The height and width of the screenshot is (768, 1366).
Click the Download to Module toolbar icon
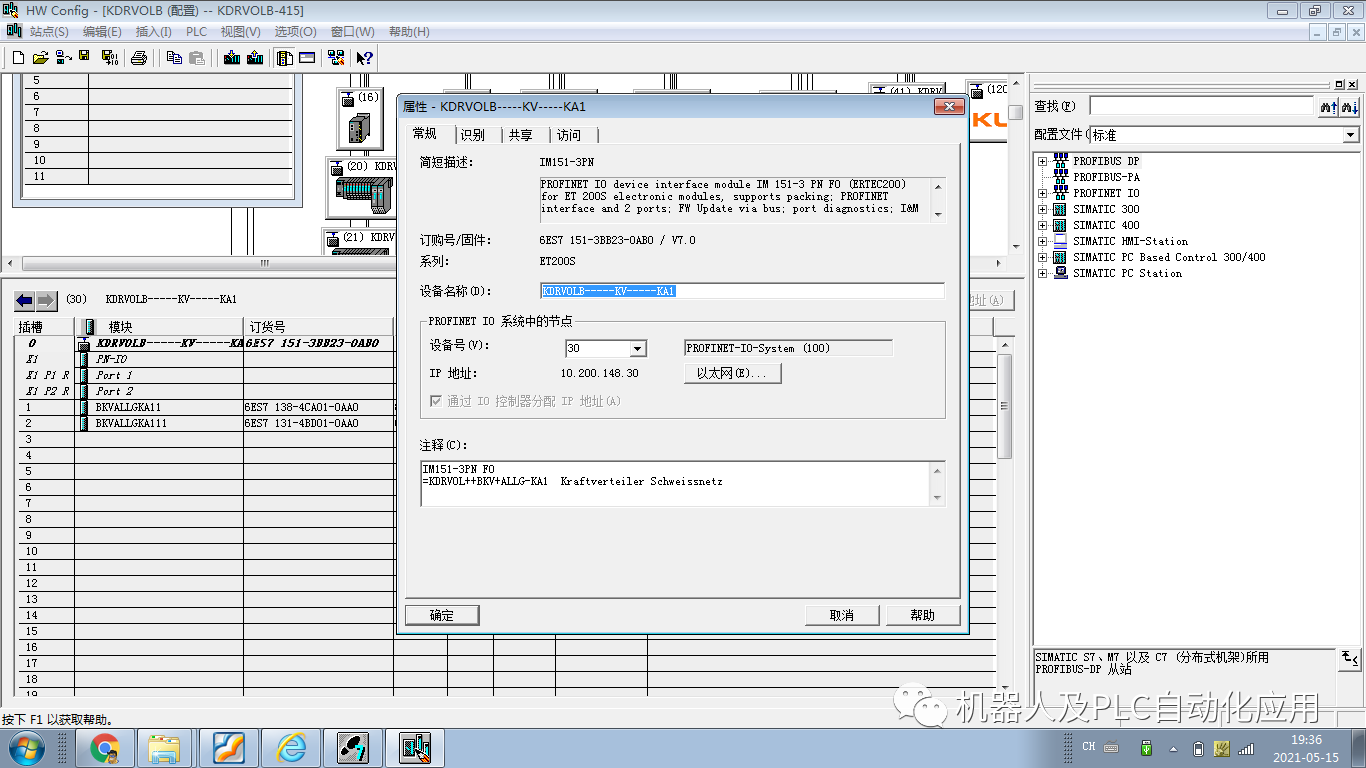(x=231, y=57)
